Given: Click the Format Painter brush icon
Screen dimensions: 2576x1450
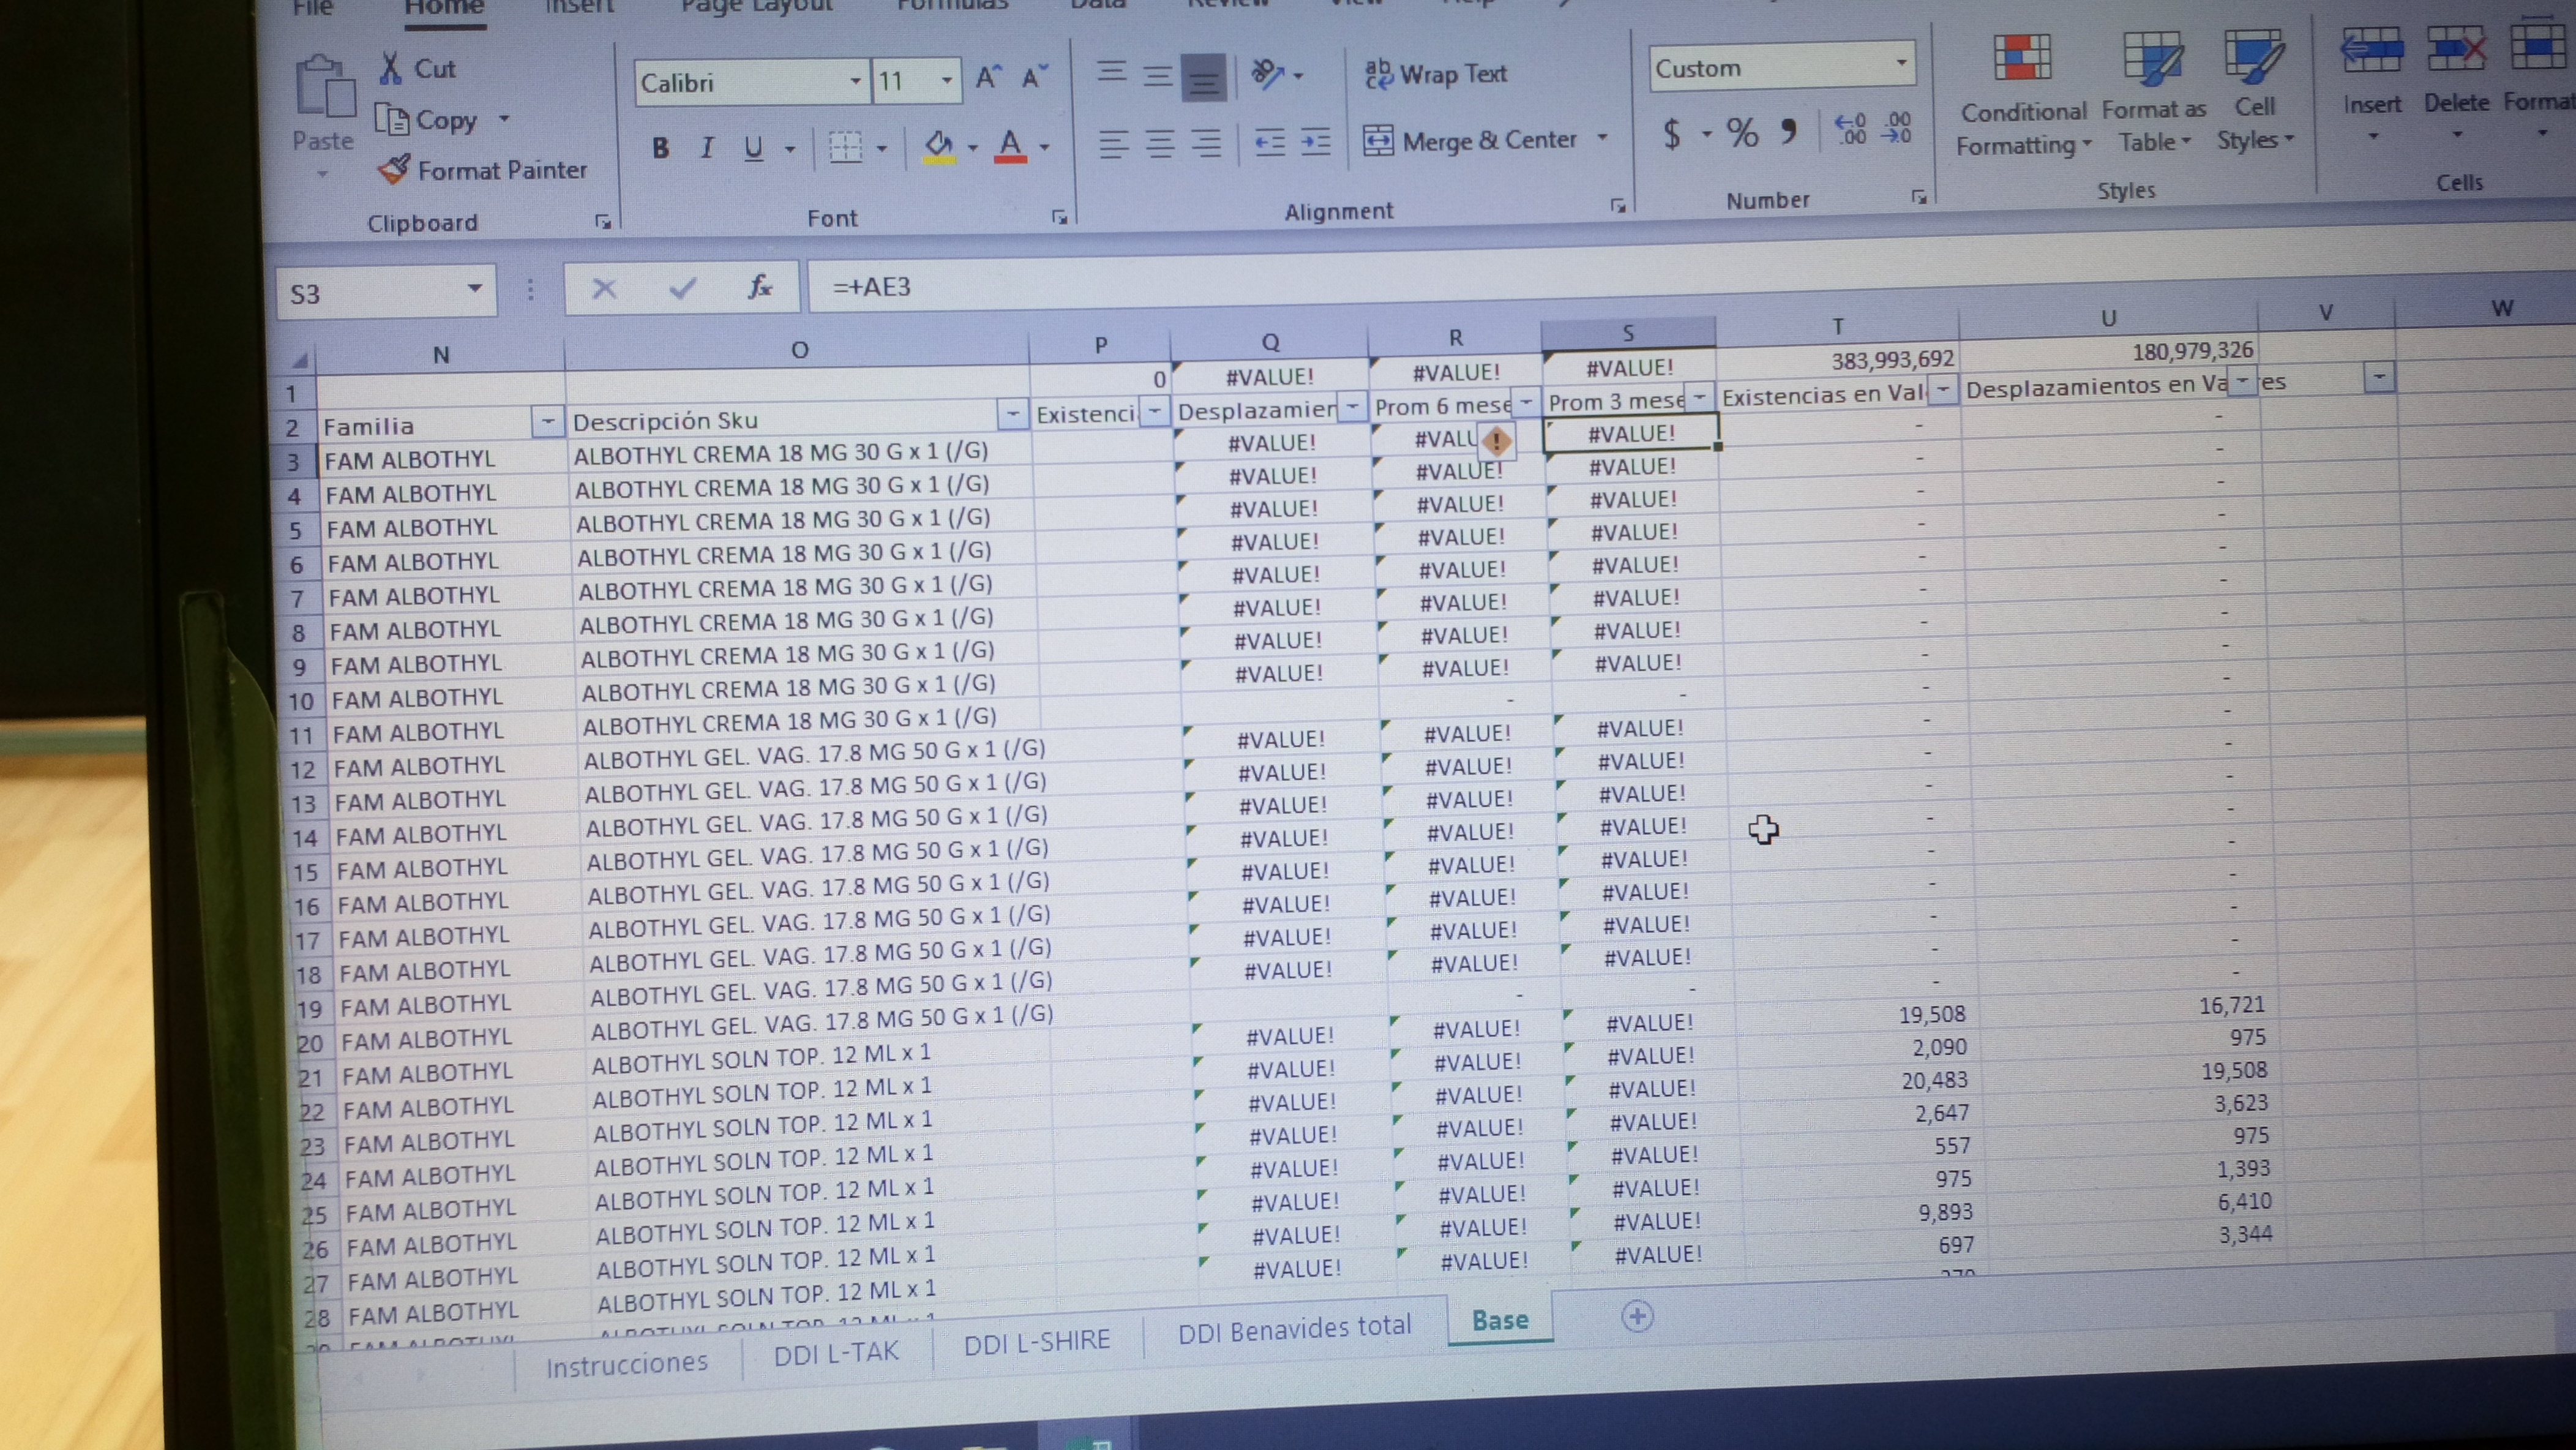Looking at the screenshot, I should tap(394, 169).
